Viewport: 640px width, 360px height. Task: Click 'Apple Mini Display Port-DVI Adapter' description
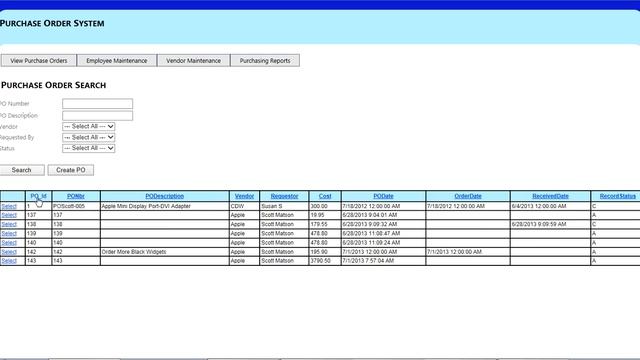click(146, 207)
